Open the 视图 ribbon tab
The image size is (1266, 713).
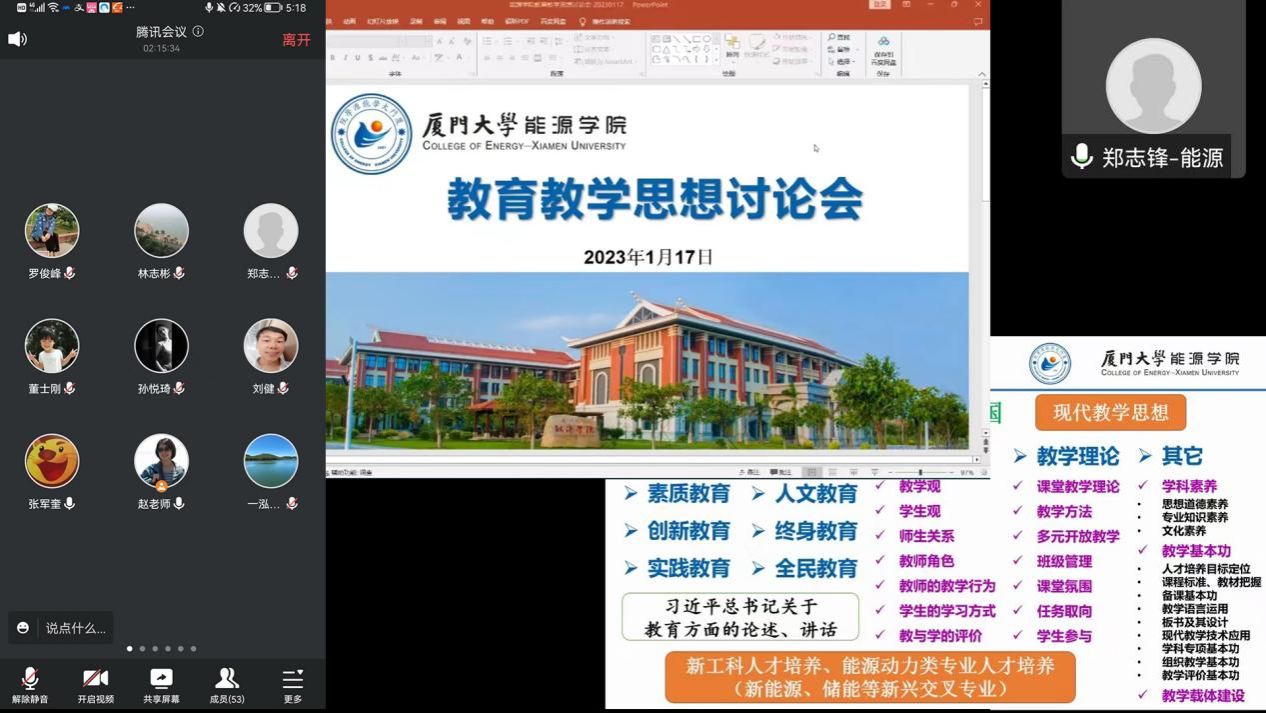[464, 21]
